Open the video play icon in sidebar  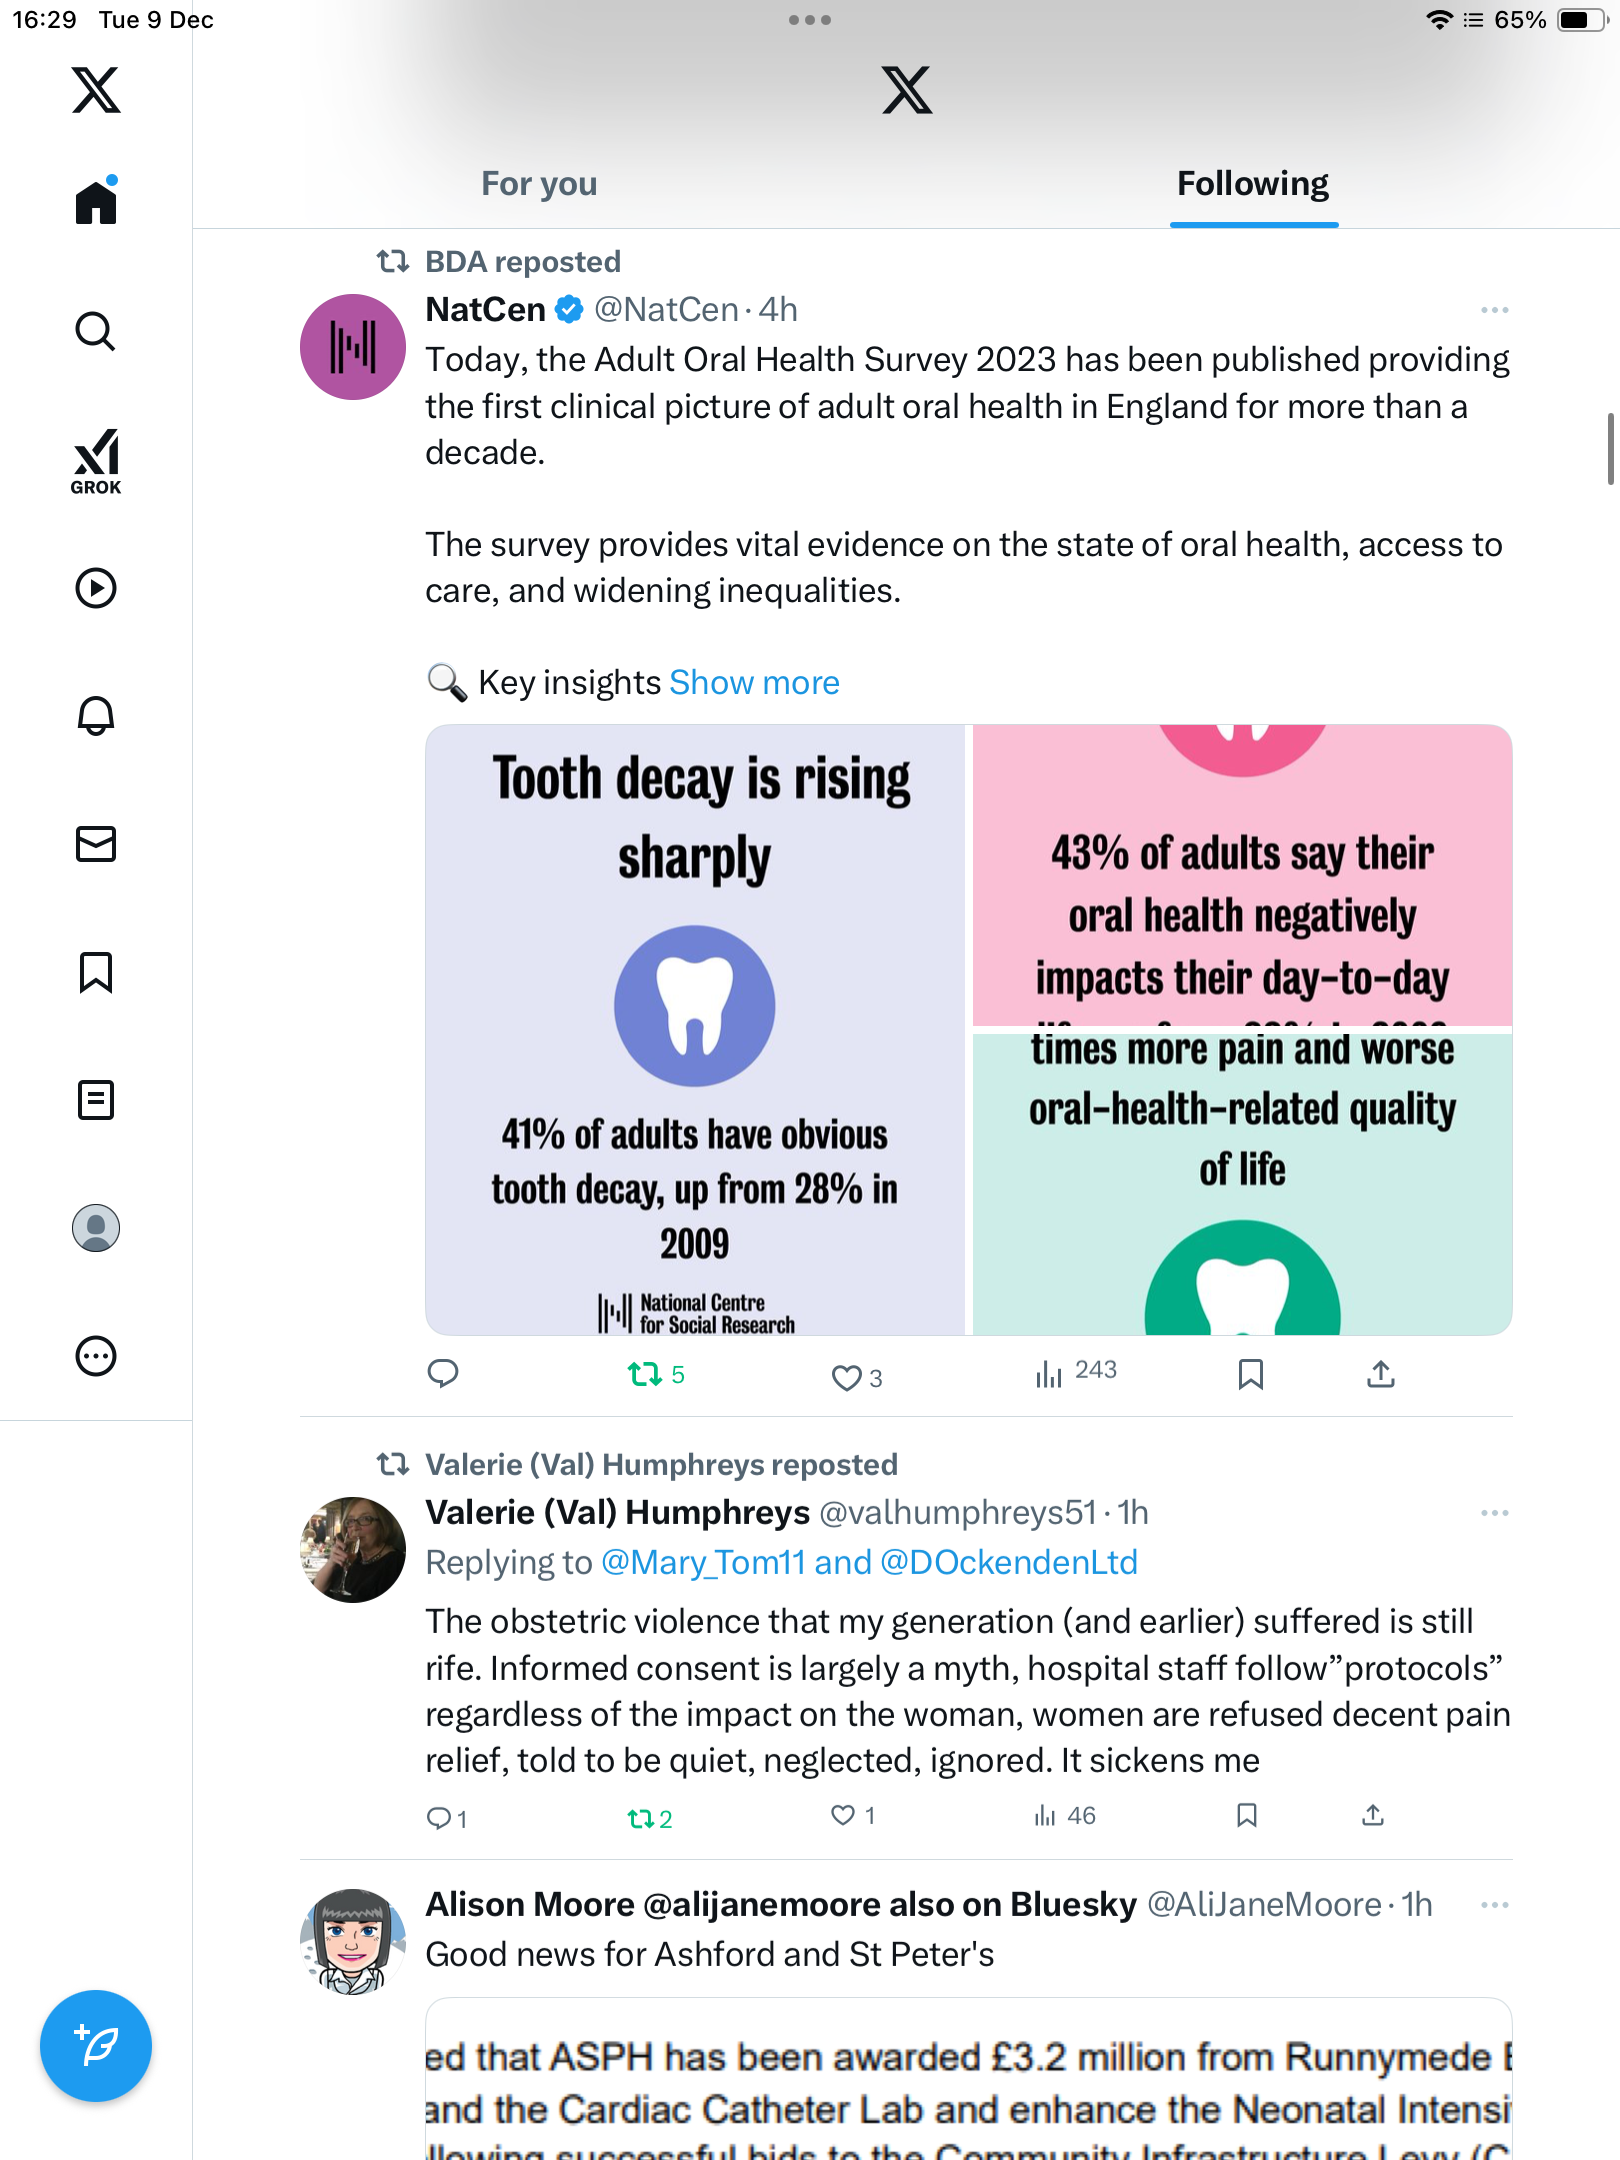coord(96,588)
